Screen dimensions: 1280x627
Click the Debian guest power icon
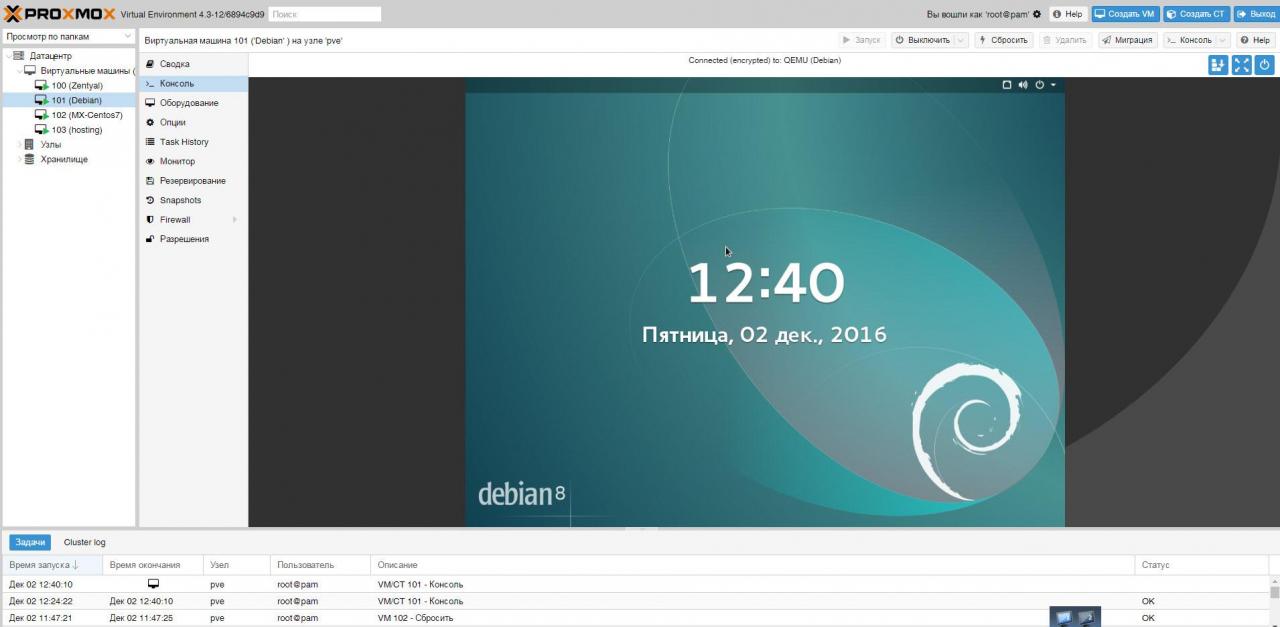click(1040, 85)
